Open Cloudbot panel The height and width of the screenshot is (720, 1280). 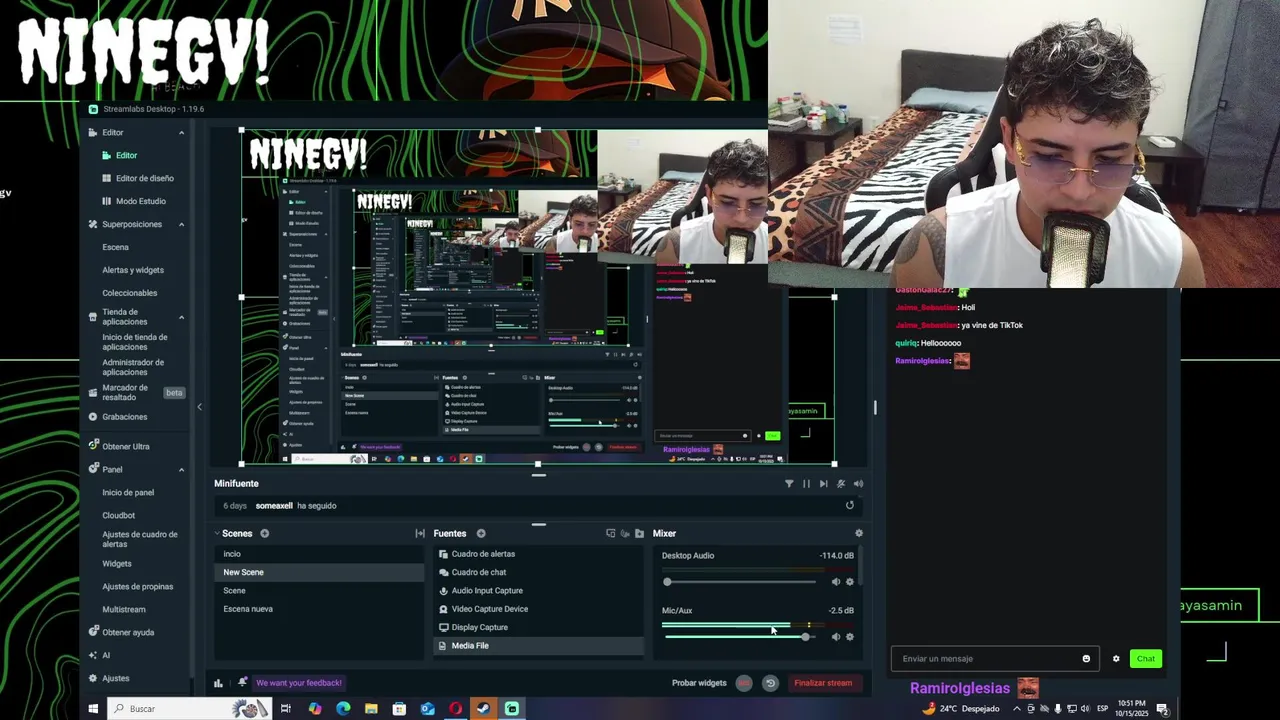pos(118,515)
